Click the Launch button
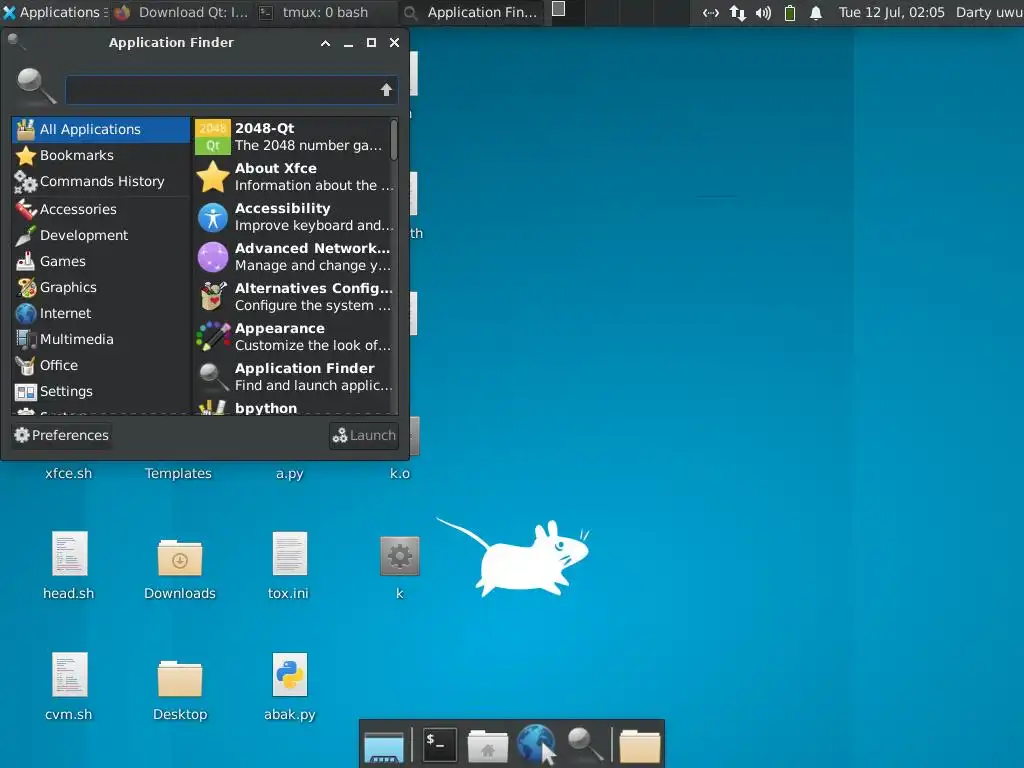Viewport: 1024px width, 768px height. coord(364,436)
